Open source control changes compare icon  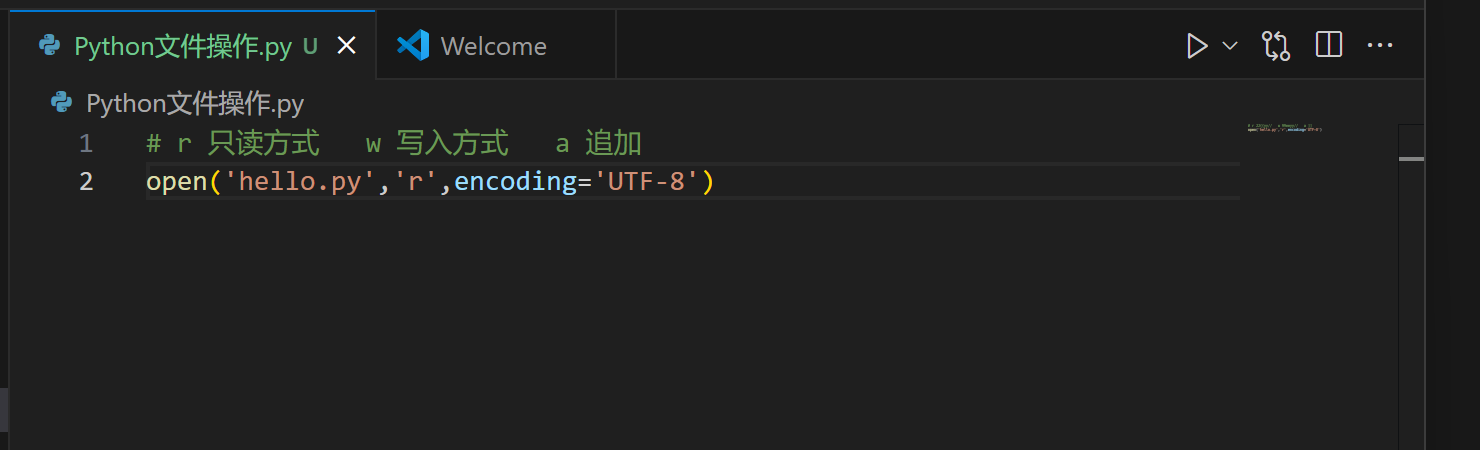1275,46
